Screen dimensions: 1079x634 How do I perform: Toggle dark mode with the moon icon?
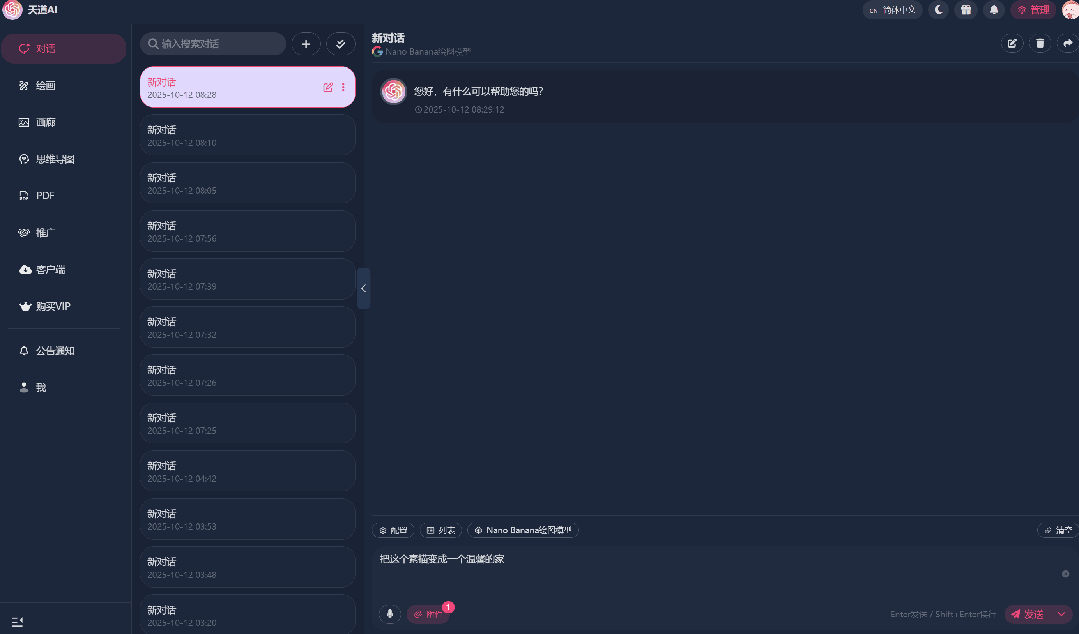coord(939,10)
